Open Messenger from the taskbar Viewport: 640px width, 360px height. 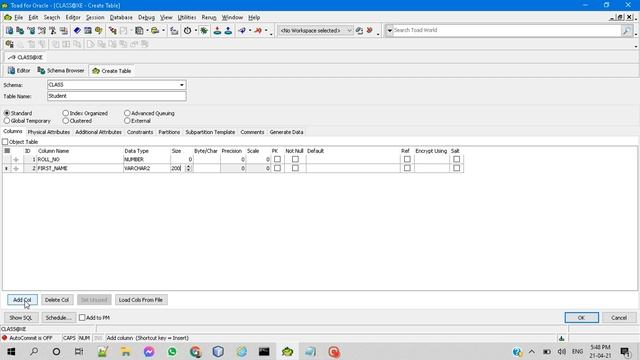(149, 351)
